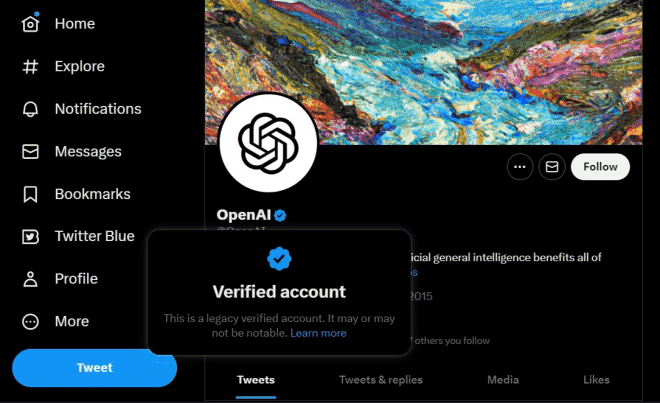Open the Notifications bell icon
660x403 pixels.
click(x=30, y=109)
